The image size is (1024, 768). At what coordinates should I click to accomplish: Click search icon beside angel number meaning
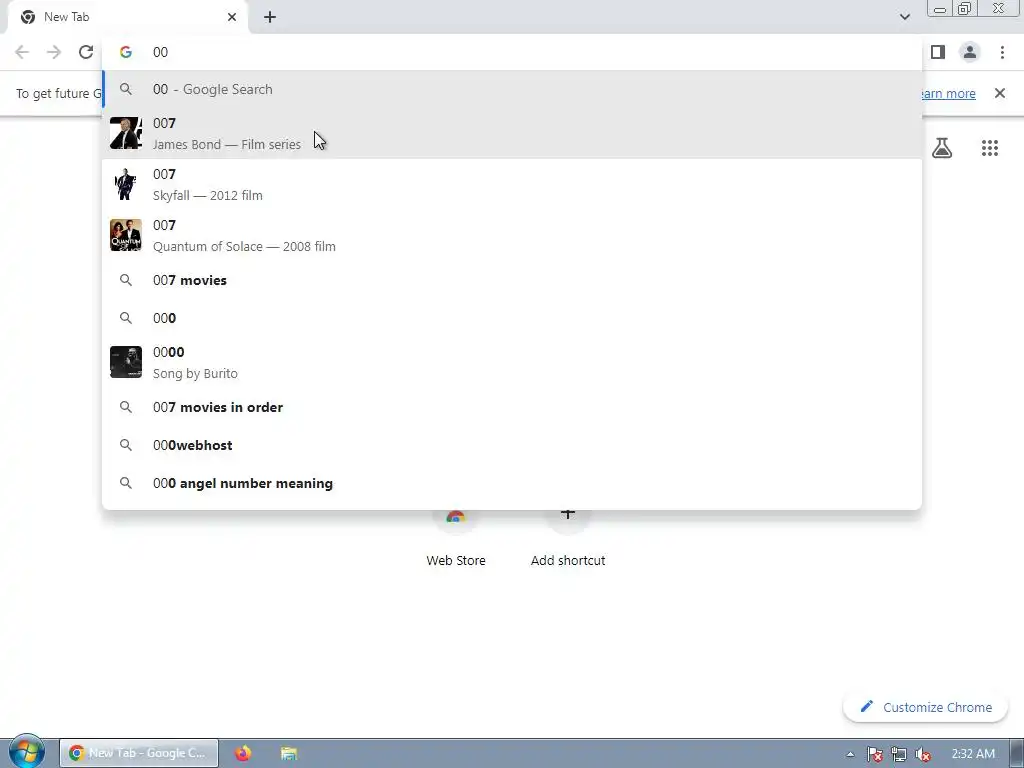tap(126, 483)
